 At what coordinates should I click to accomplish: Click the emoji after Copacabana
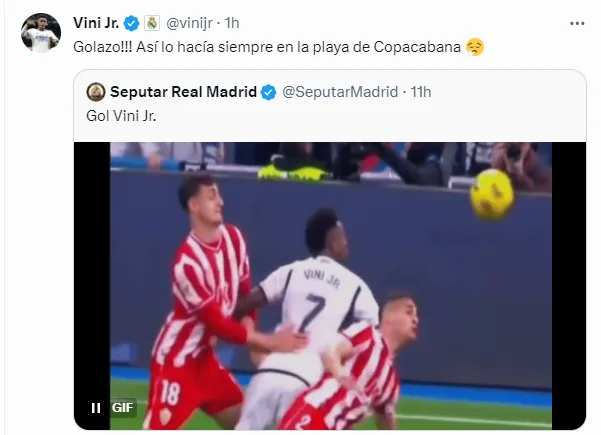click(475, 47)
